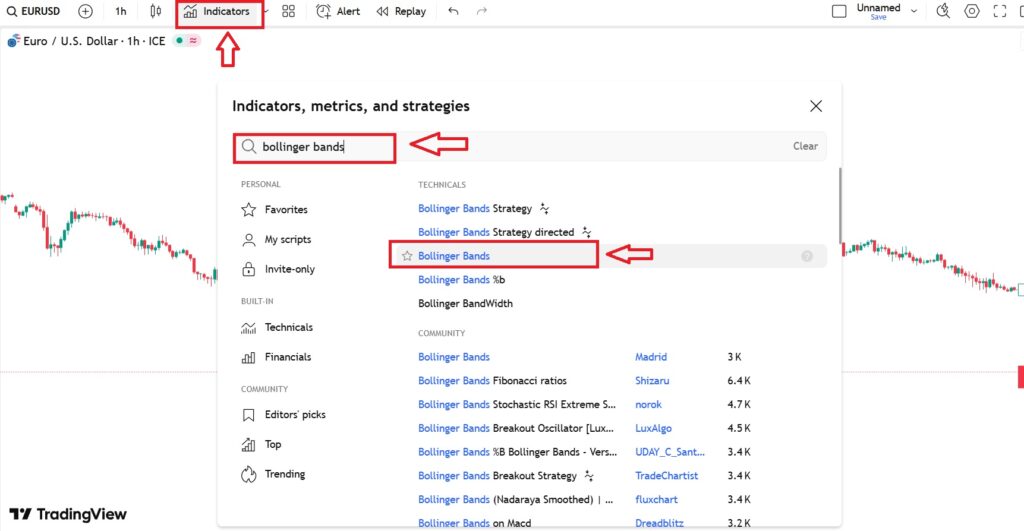
Task: Open the 1h timeframe dropdown
Action: tap(120, 12)
